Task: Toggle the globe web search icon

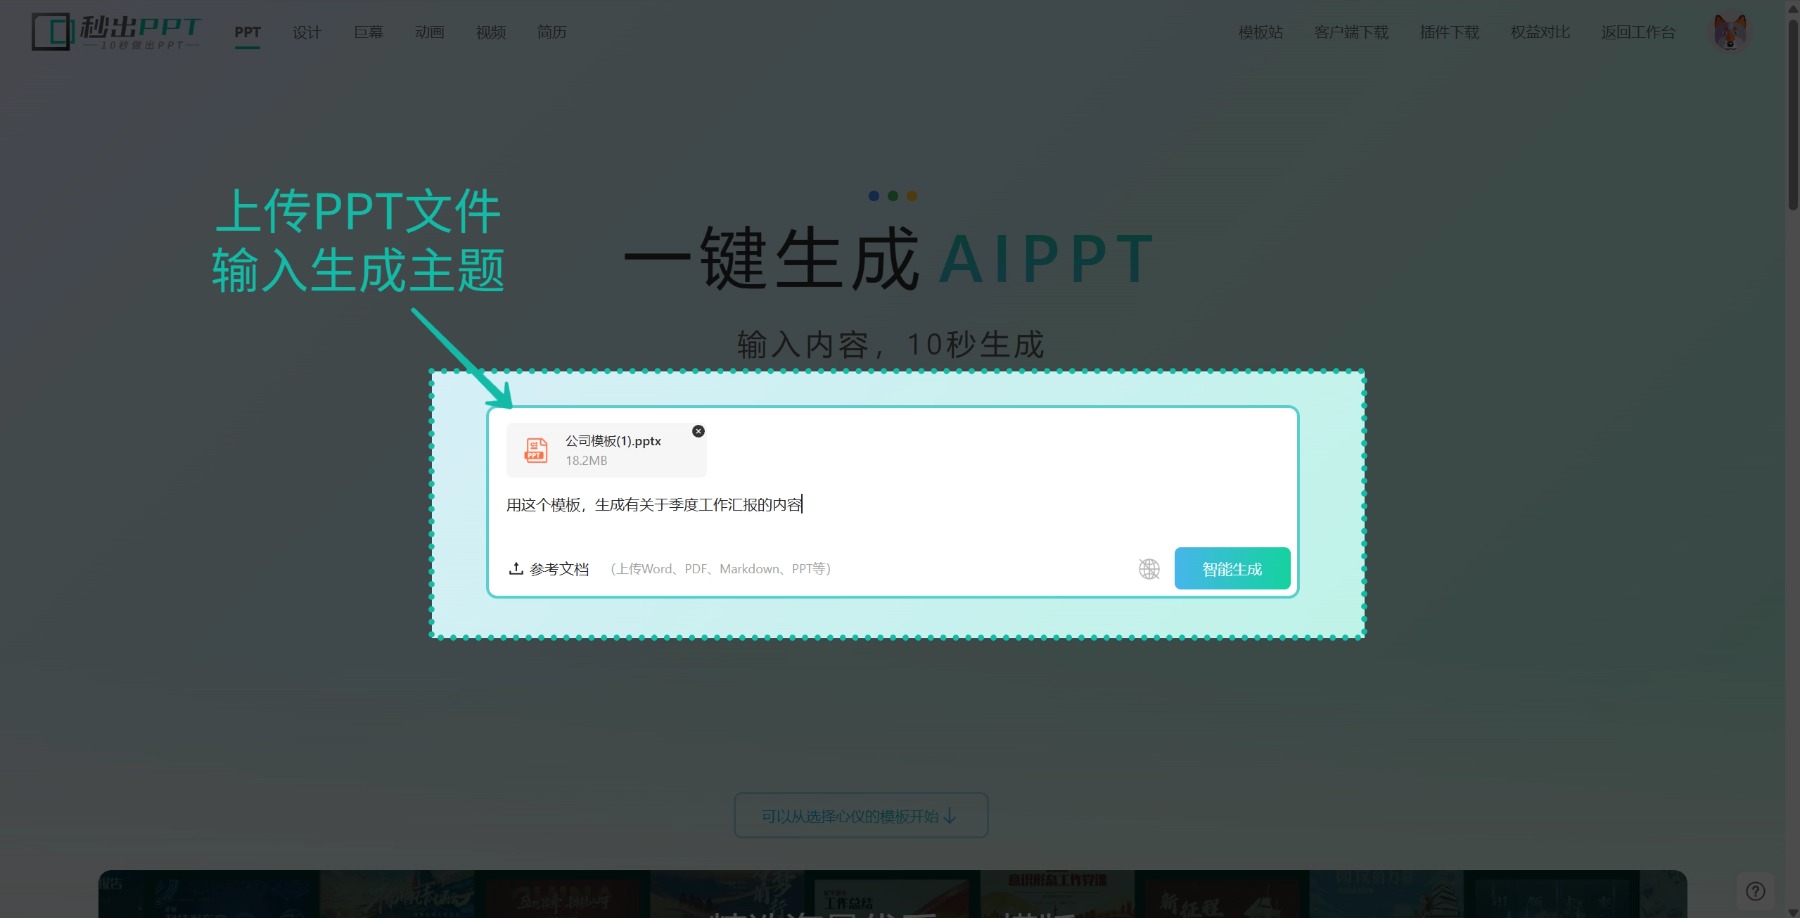Action: pyautogui.click(x=1149, y=569)
